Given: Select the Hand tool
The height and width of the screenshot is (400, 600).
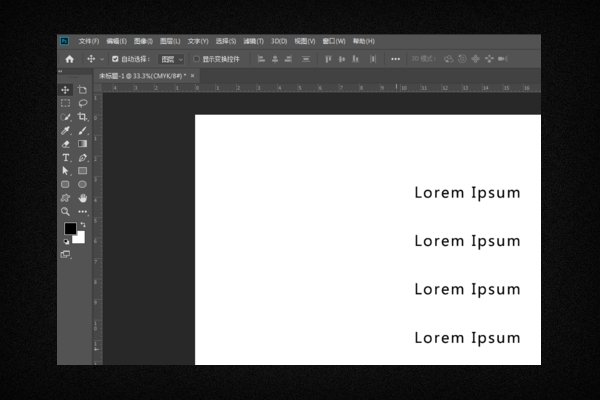Looking at the screenshot, I should pyautogui.click(x=82, y=198).
